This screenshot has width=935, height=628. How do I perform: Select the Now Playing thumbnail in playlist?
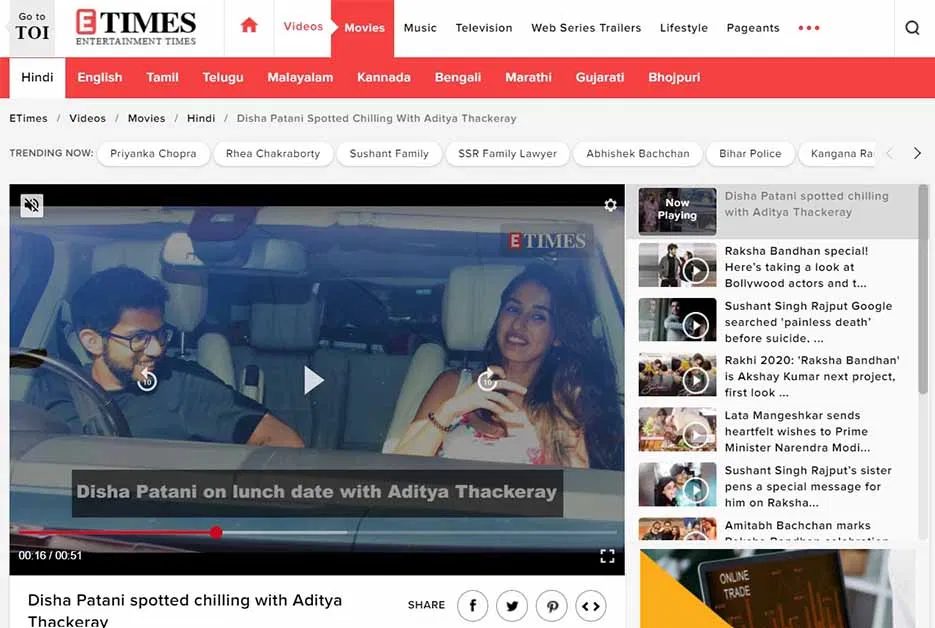[677, 210]
